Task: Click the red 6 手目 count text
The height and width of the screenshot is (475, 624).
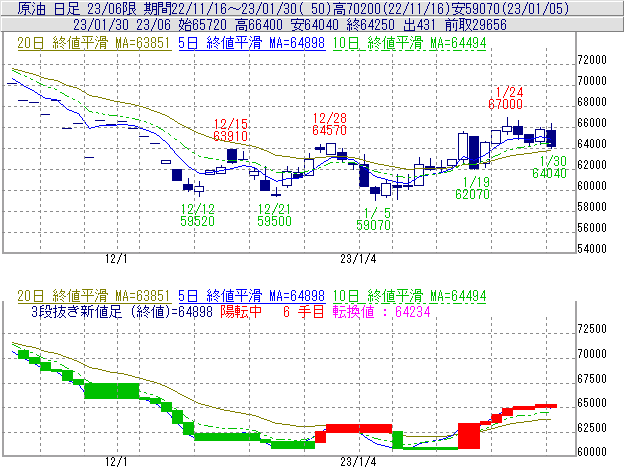Action: pyautogui.click(x=304, y=311)
